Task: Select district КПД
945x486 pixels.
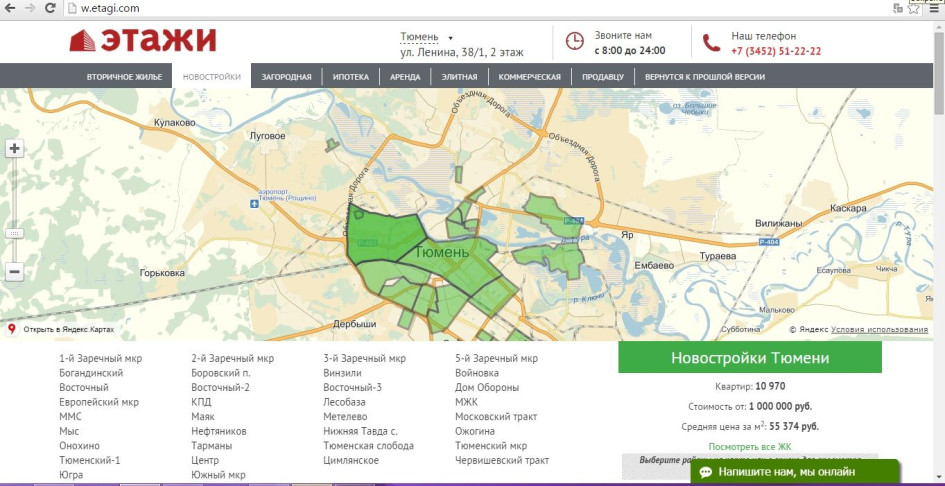Action: click(201, 402)
